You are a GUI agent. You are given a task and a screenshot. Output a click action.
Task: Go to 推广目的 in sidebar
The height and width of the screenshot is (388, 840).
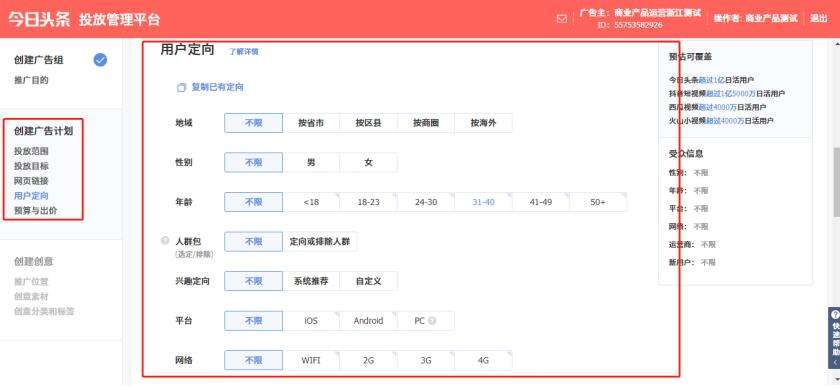[x=31, y=80]
